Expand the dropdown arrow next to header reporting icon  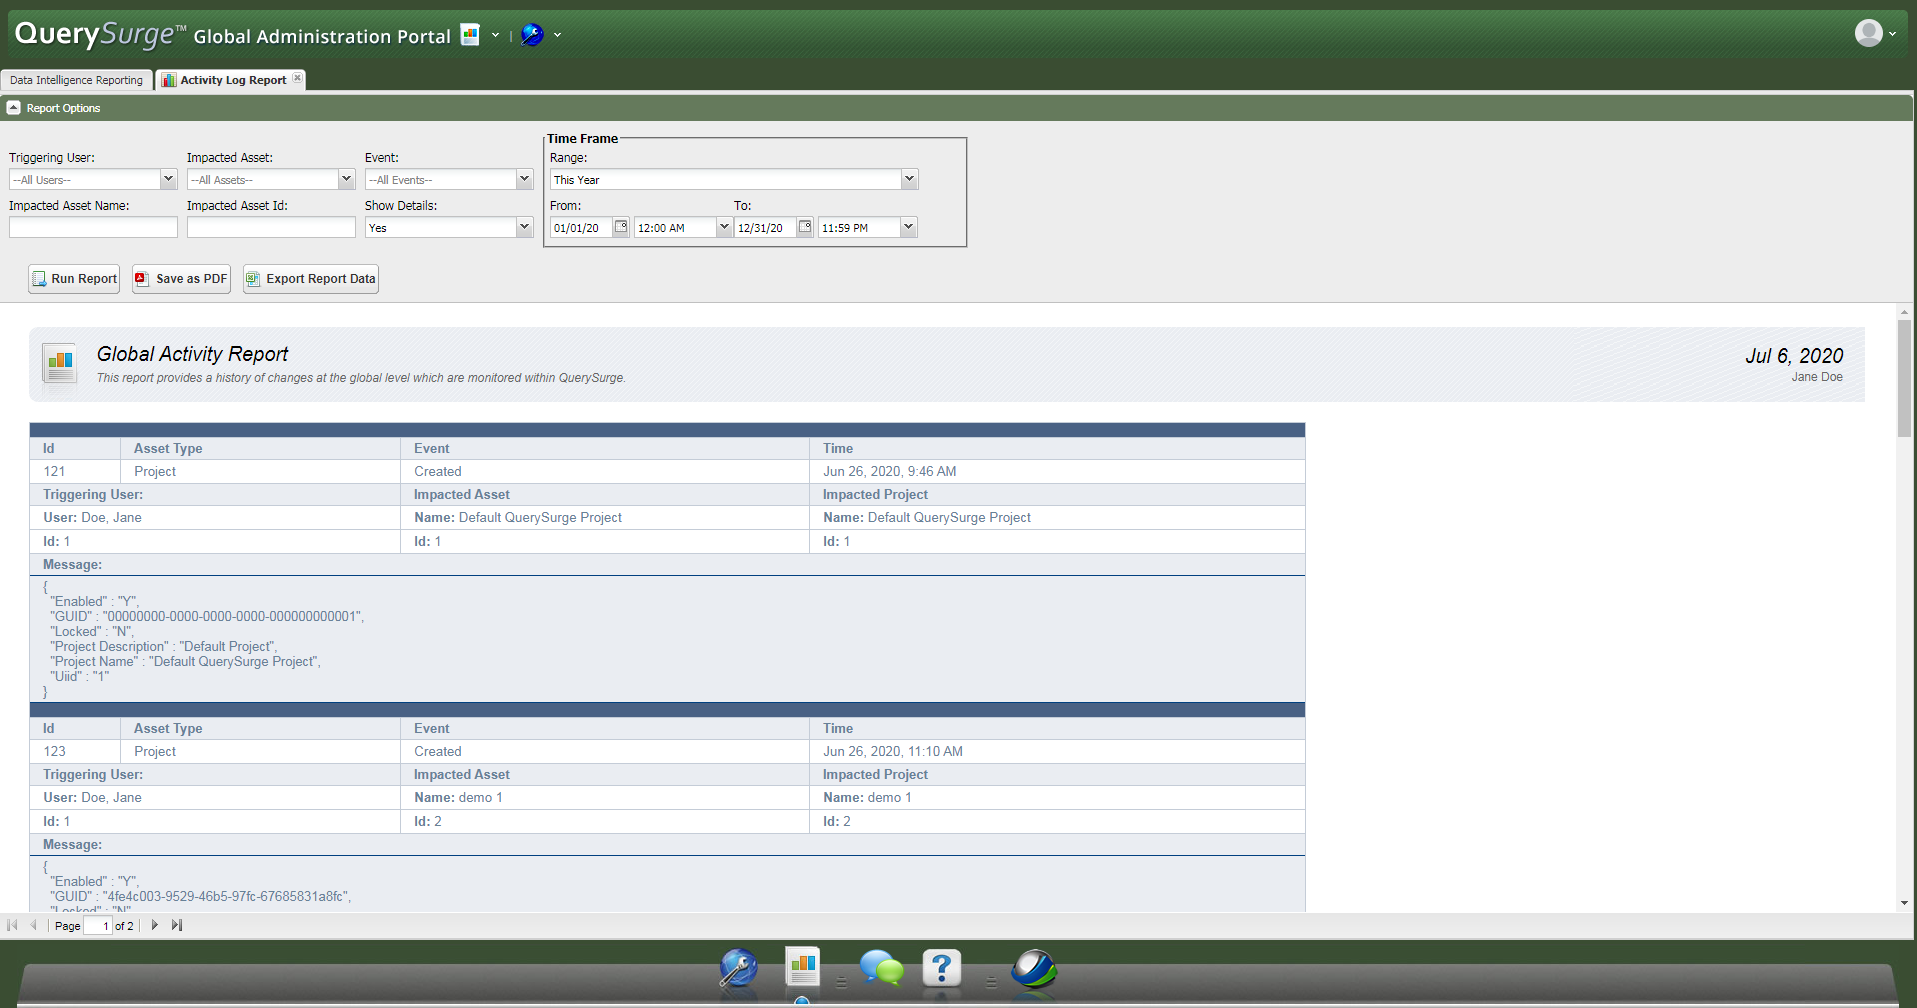tap(495, 35)
